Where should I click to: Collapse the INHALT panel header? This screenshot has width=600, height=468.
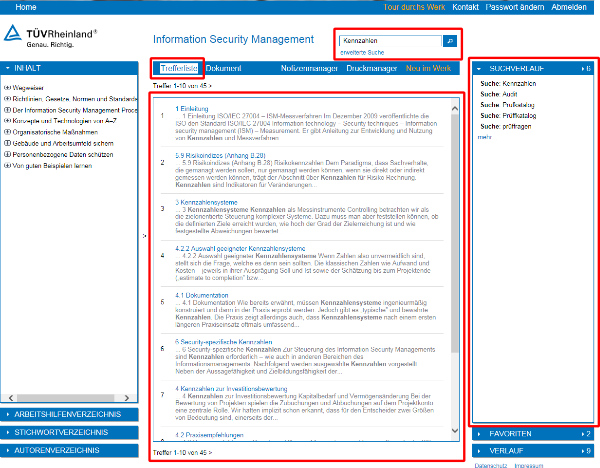(69, 68)
